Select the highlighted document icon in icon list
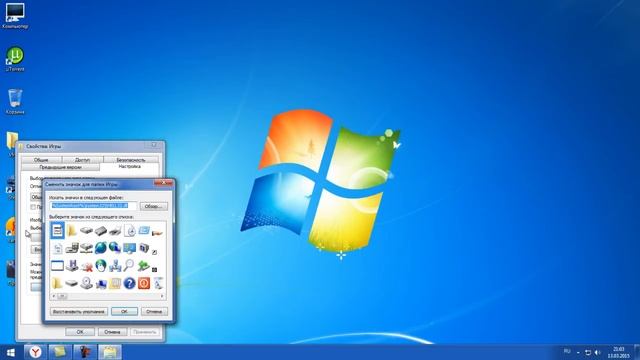This screenshot has height=360, width=640. [x=57, y=231]
